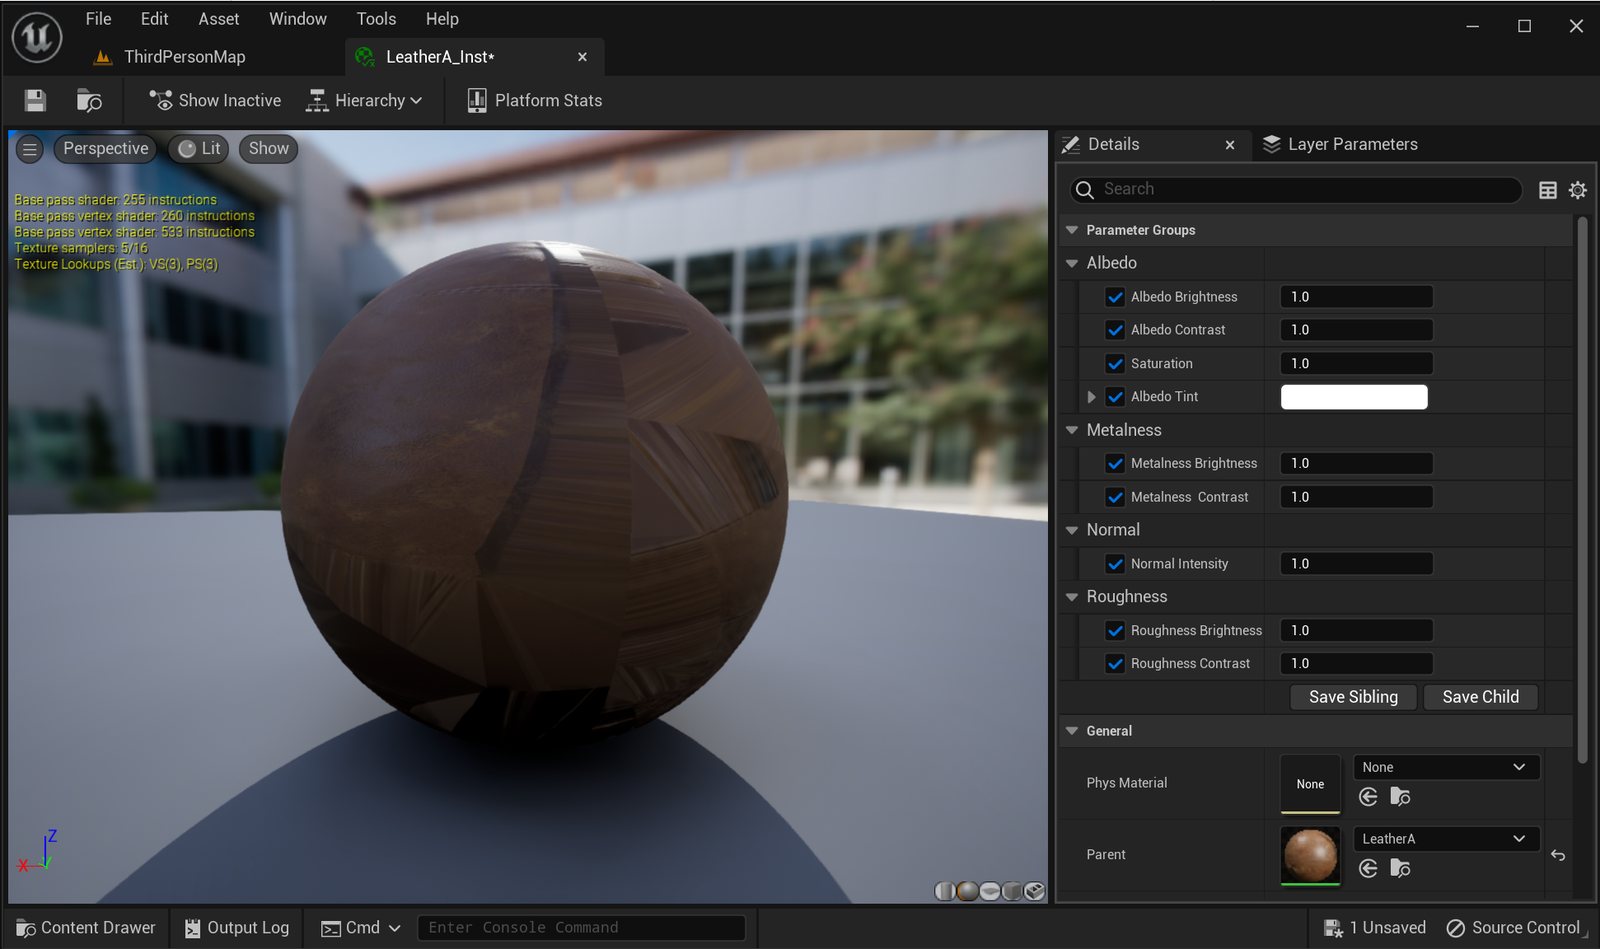Collapse Parameter Groups section
The height and width of the screenshot is (949, 1600).
coord(1072,230)
